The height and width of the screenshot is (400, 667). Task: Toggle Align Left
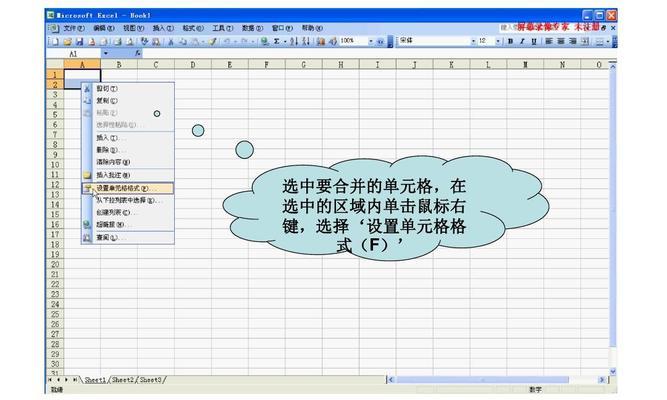[x=549, y=41]
